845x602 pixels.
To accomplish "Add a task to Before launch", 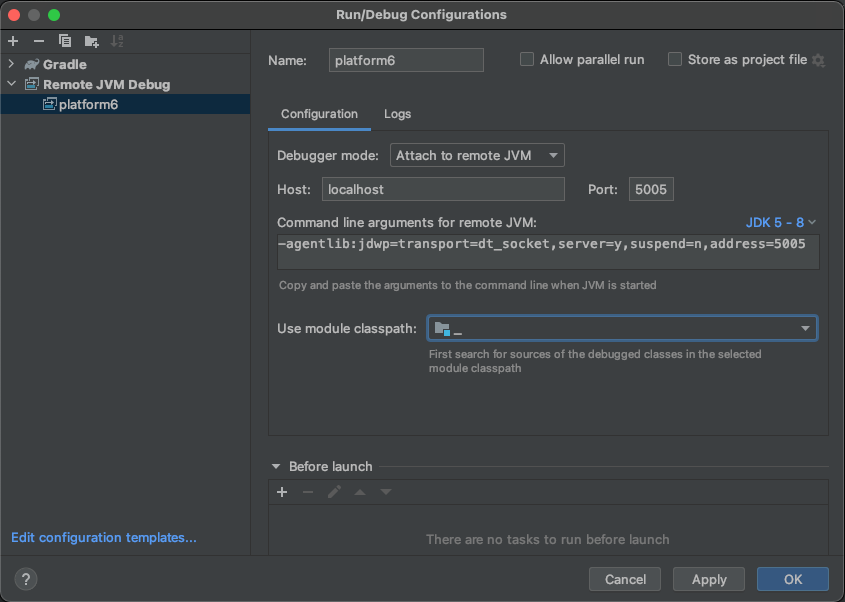I will [x=281, y=491].
